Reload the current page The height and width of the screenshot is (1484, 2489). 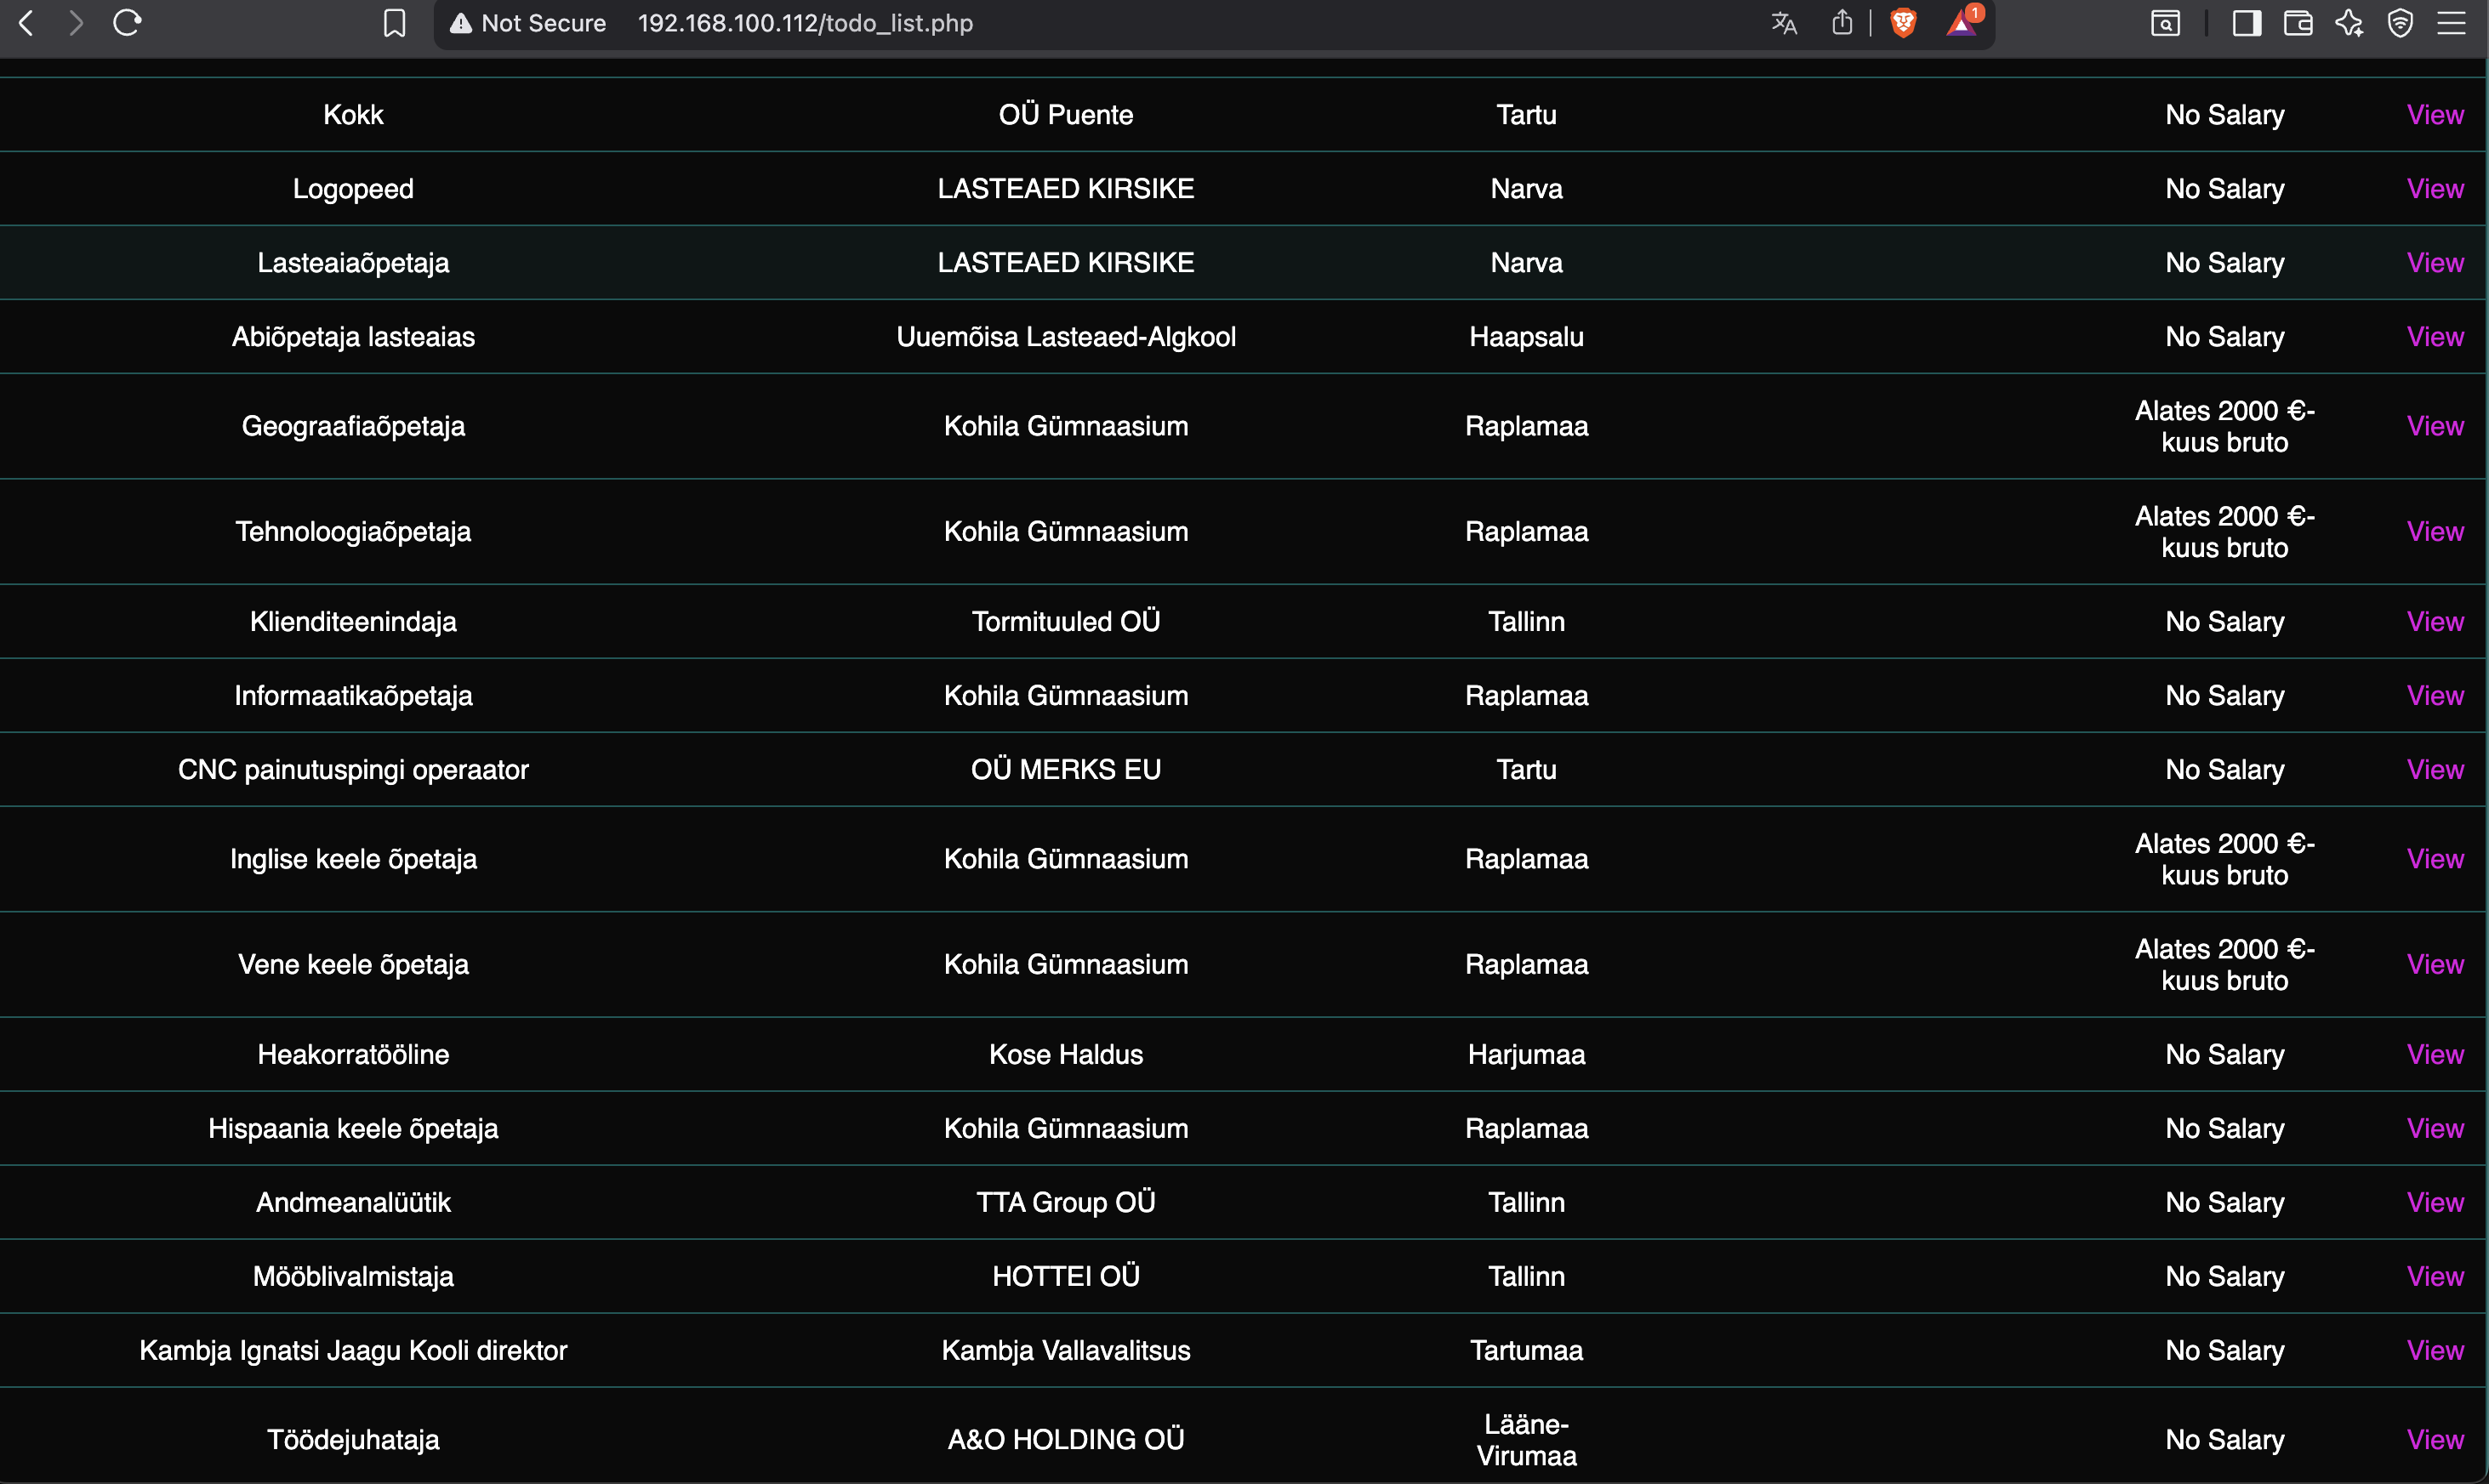coord(127,22)
